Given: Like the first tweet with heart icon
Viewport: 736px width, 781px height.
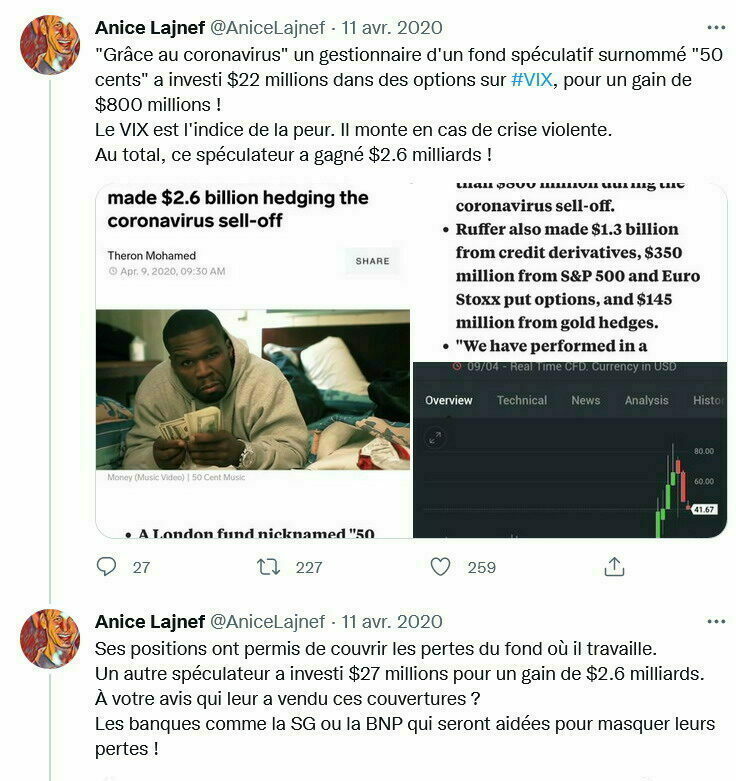Looking at the screenshot, I should tap(440, 567).
